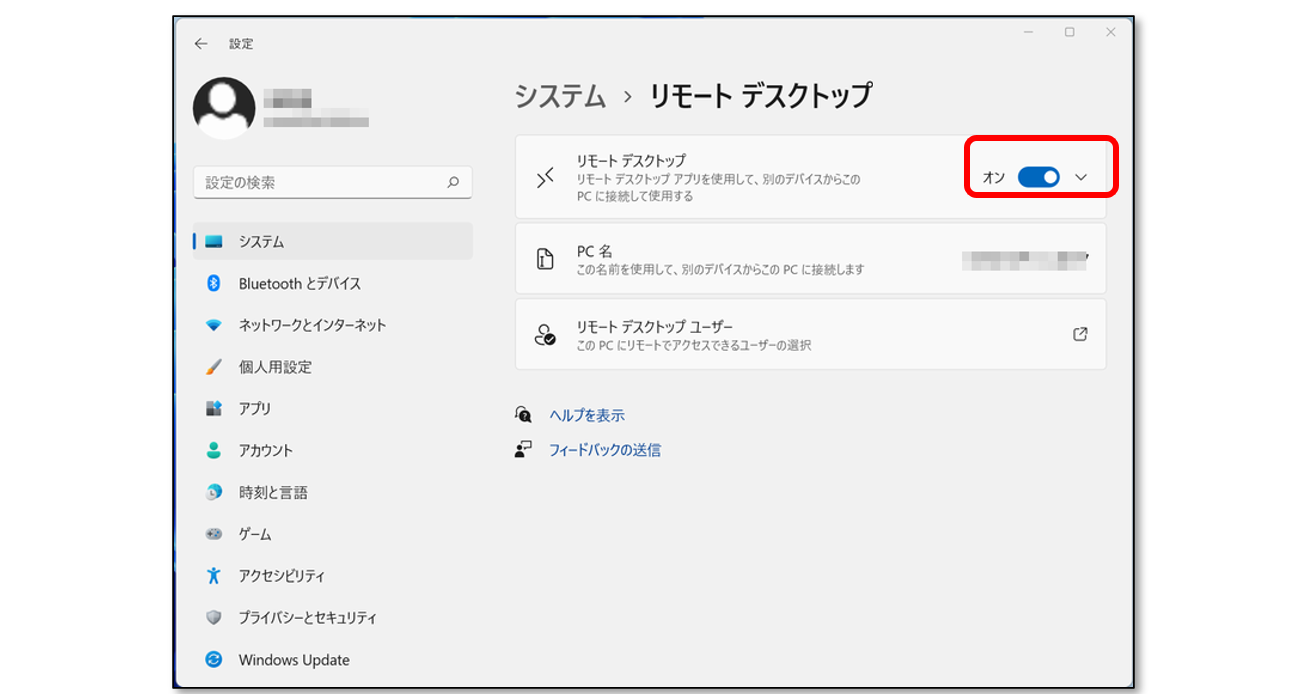Open Bluetooth とデバイス settings
The width and height of the screenshot is (1314, 694).
tap(333, 284)
